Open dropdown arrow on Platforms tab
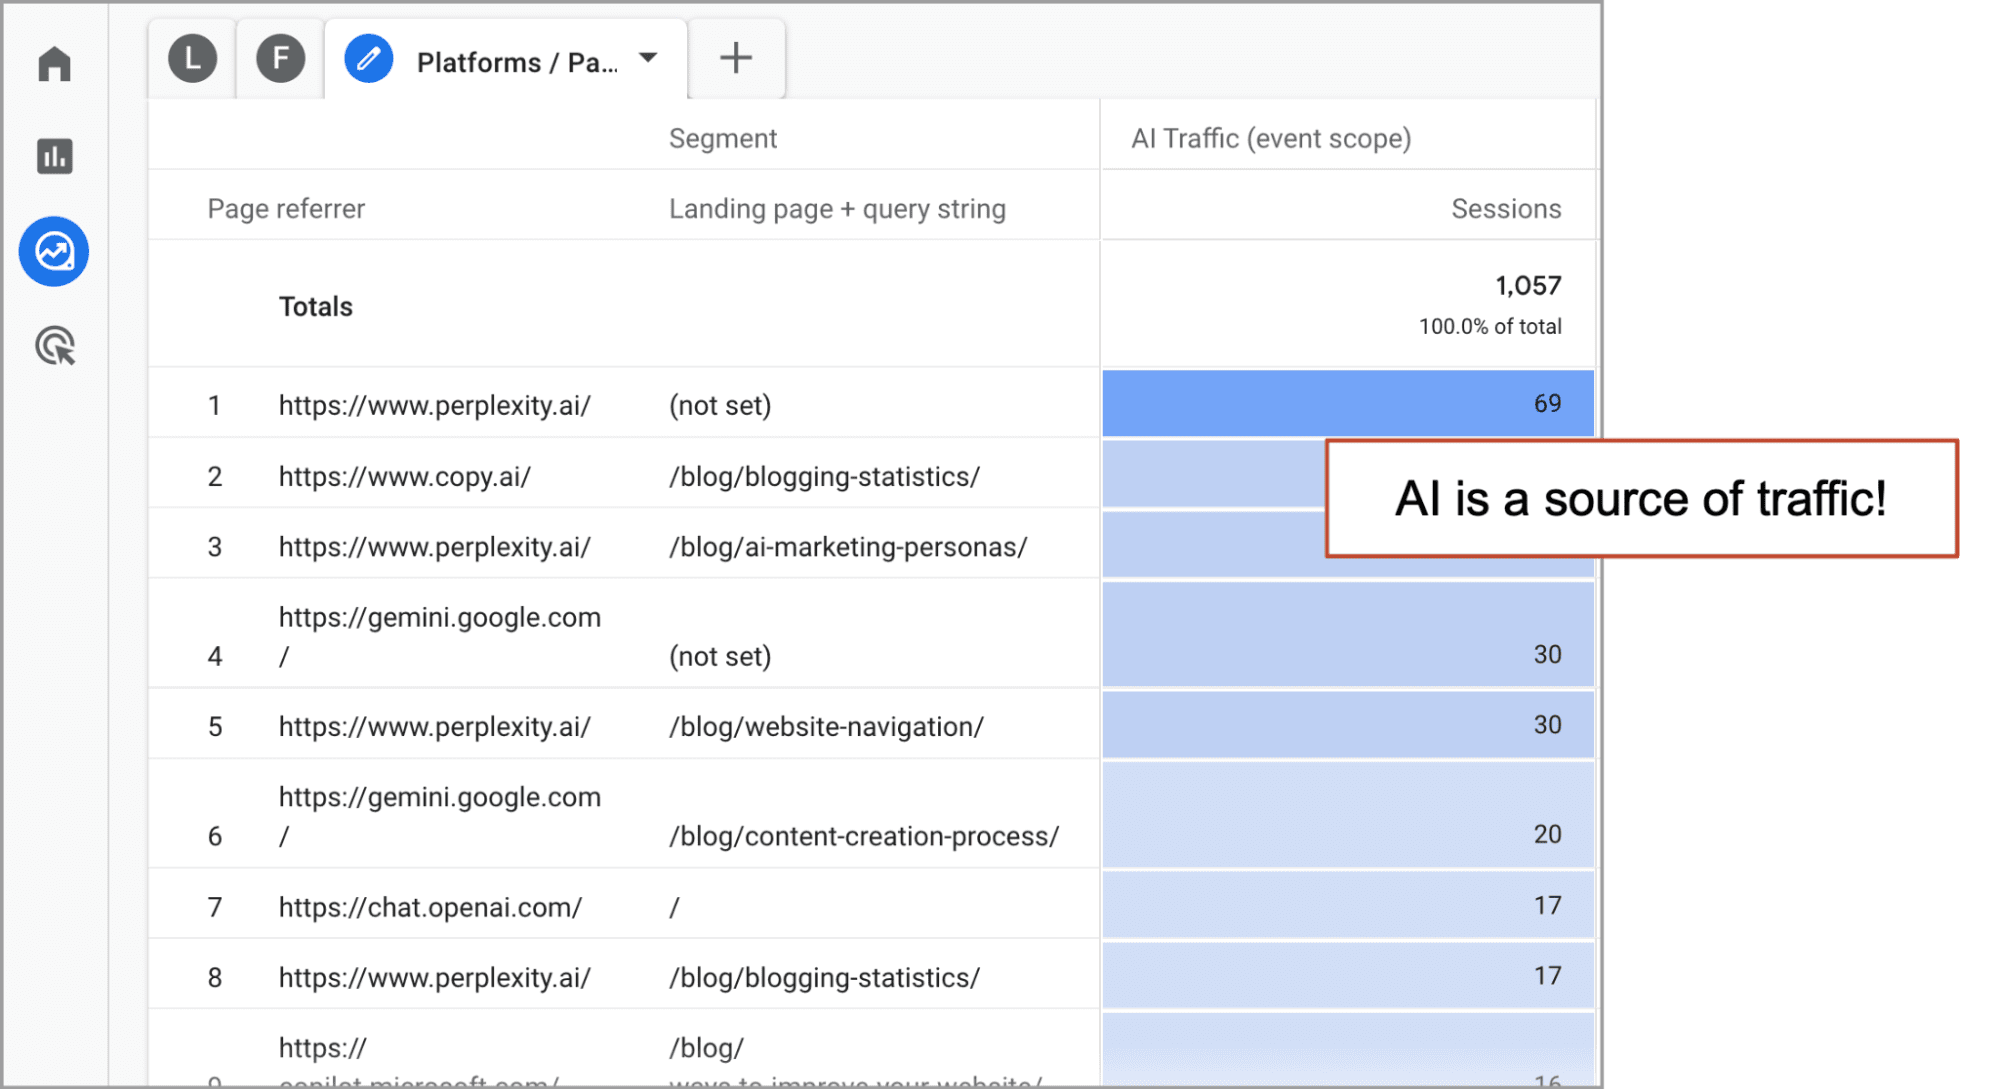Screen dimensions: 1999x1090 (x=648, y=58)
